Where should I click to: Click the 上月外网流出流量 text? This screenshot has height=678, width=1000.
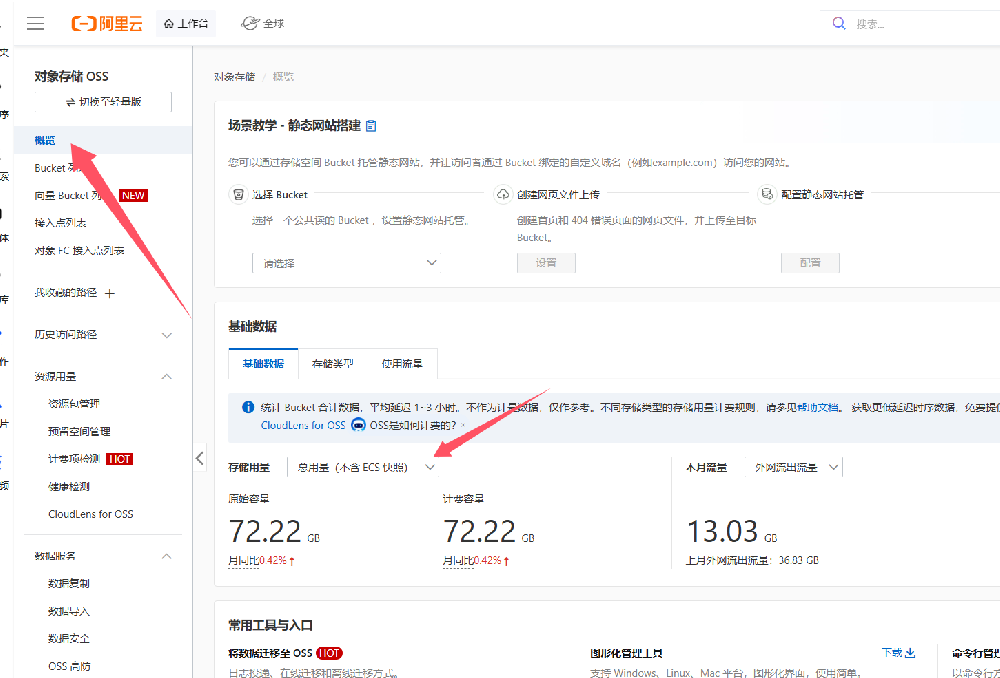point(752,561)
